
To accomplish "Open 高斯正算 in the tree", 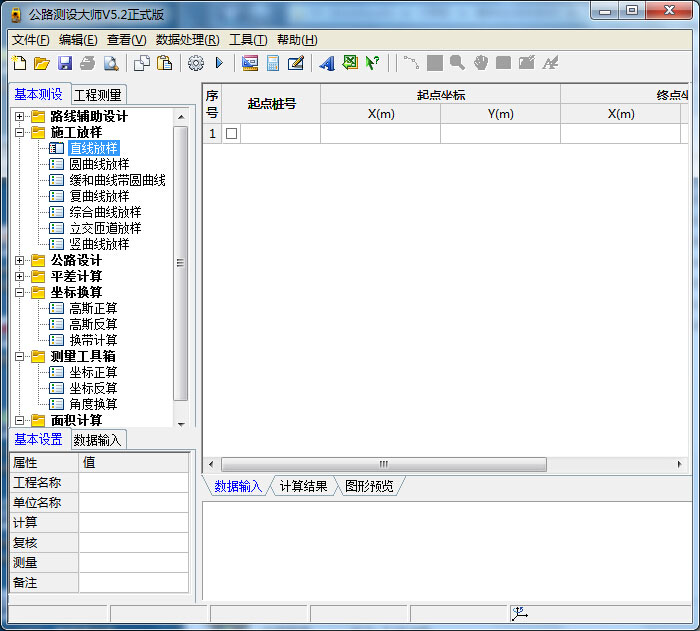I will [93, 309].
